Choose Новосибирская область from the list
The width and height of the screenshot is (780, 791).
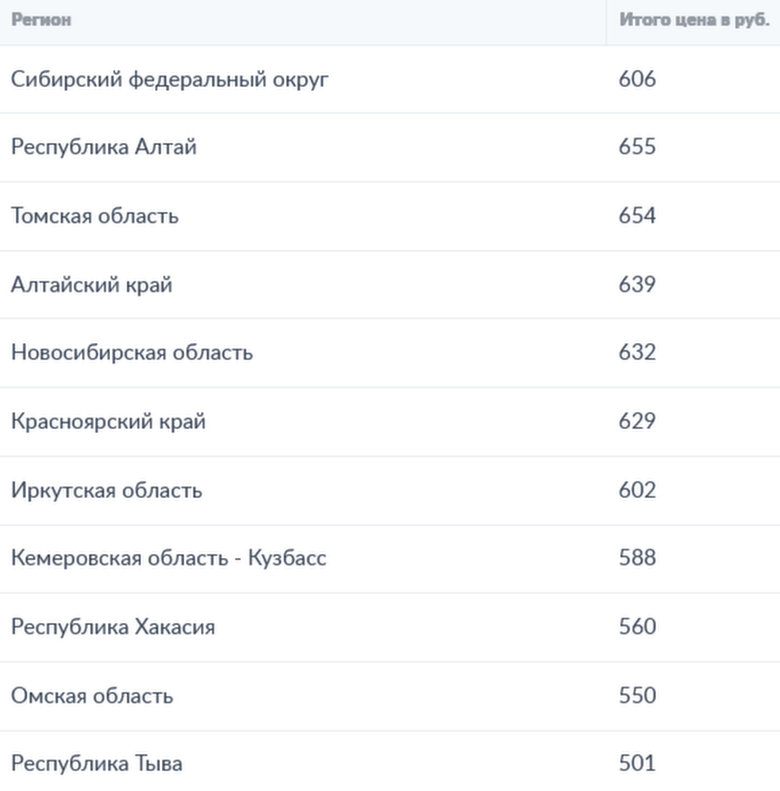132,353
